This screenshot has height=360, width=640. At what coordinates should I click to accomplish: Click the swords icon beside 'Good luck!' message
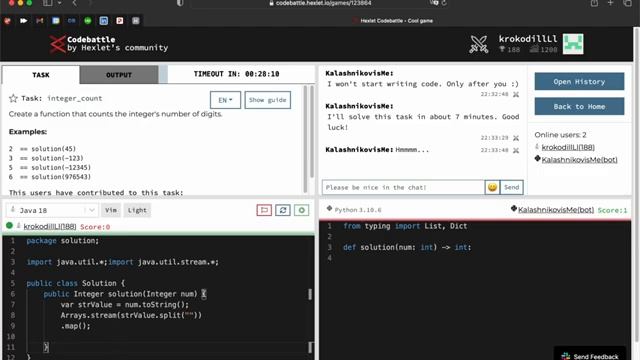point(516,138)
